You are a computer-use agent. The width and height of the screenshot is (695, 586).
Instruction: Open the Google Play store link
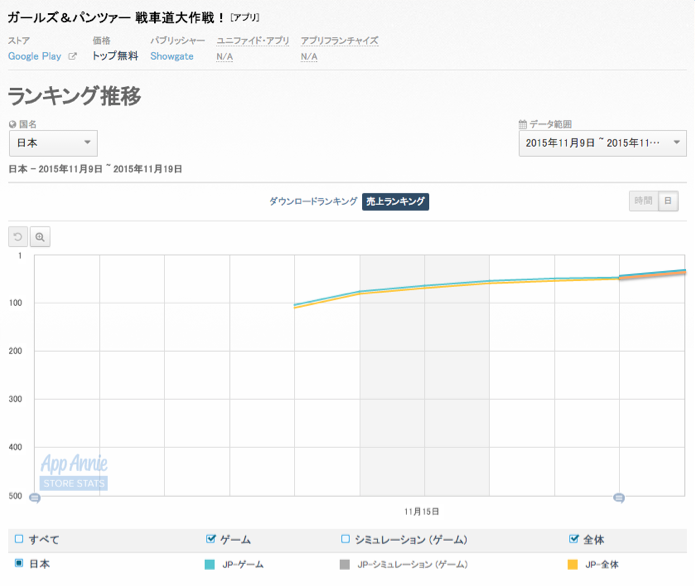[x=35, y=56]
